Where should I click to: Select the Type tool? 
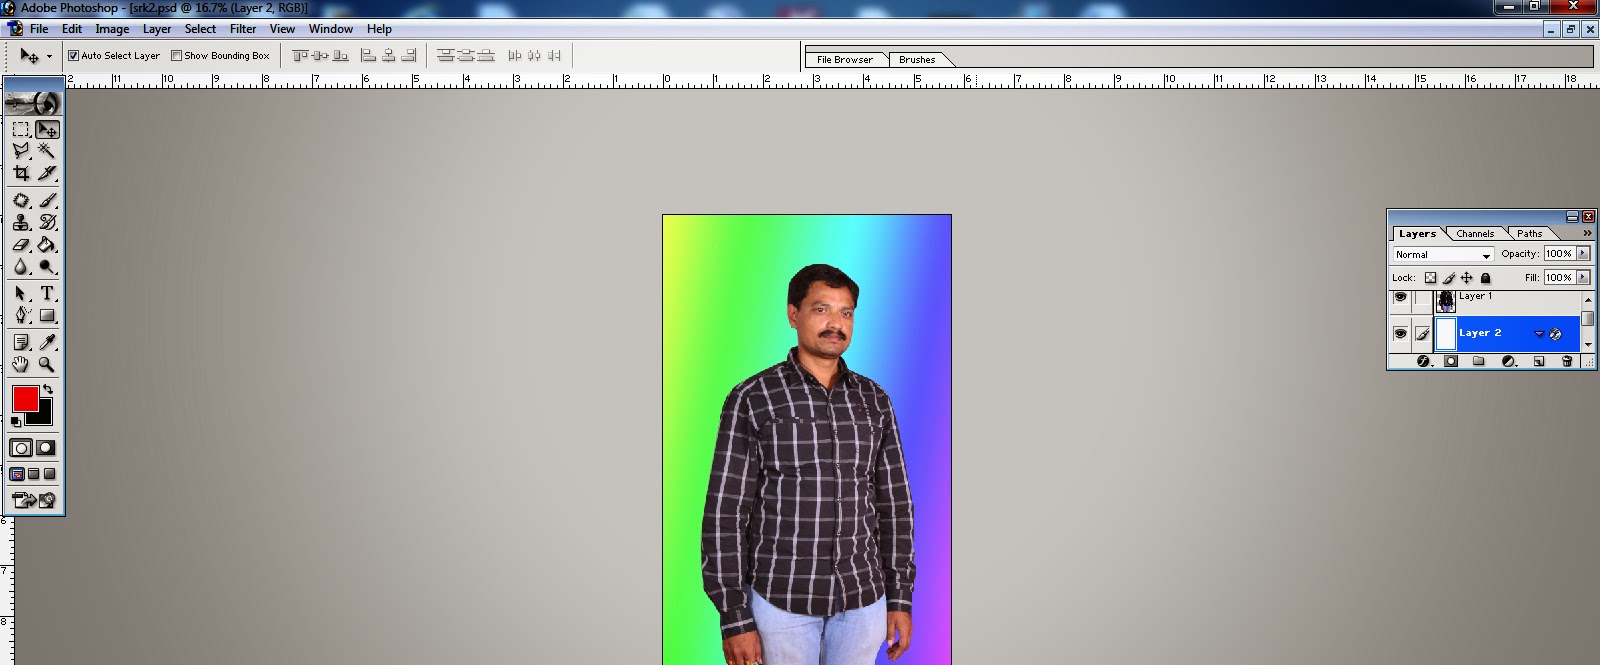[x=47, y=293]
